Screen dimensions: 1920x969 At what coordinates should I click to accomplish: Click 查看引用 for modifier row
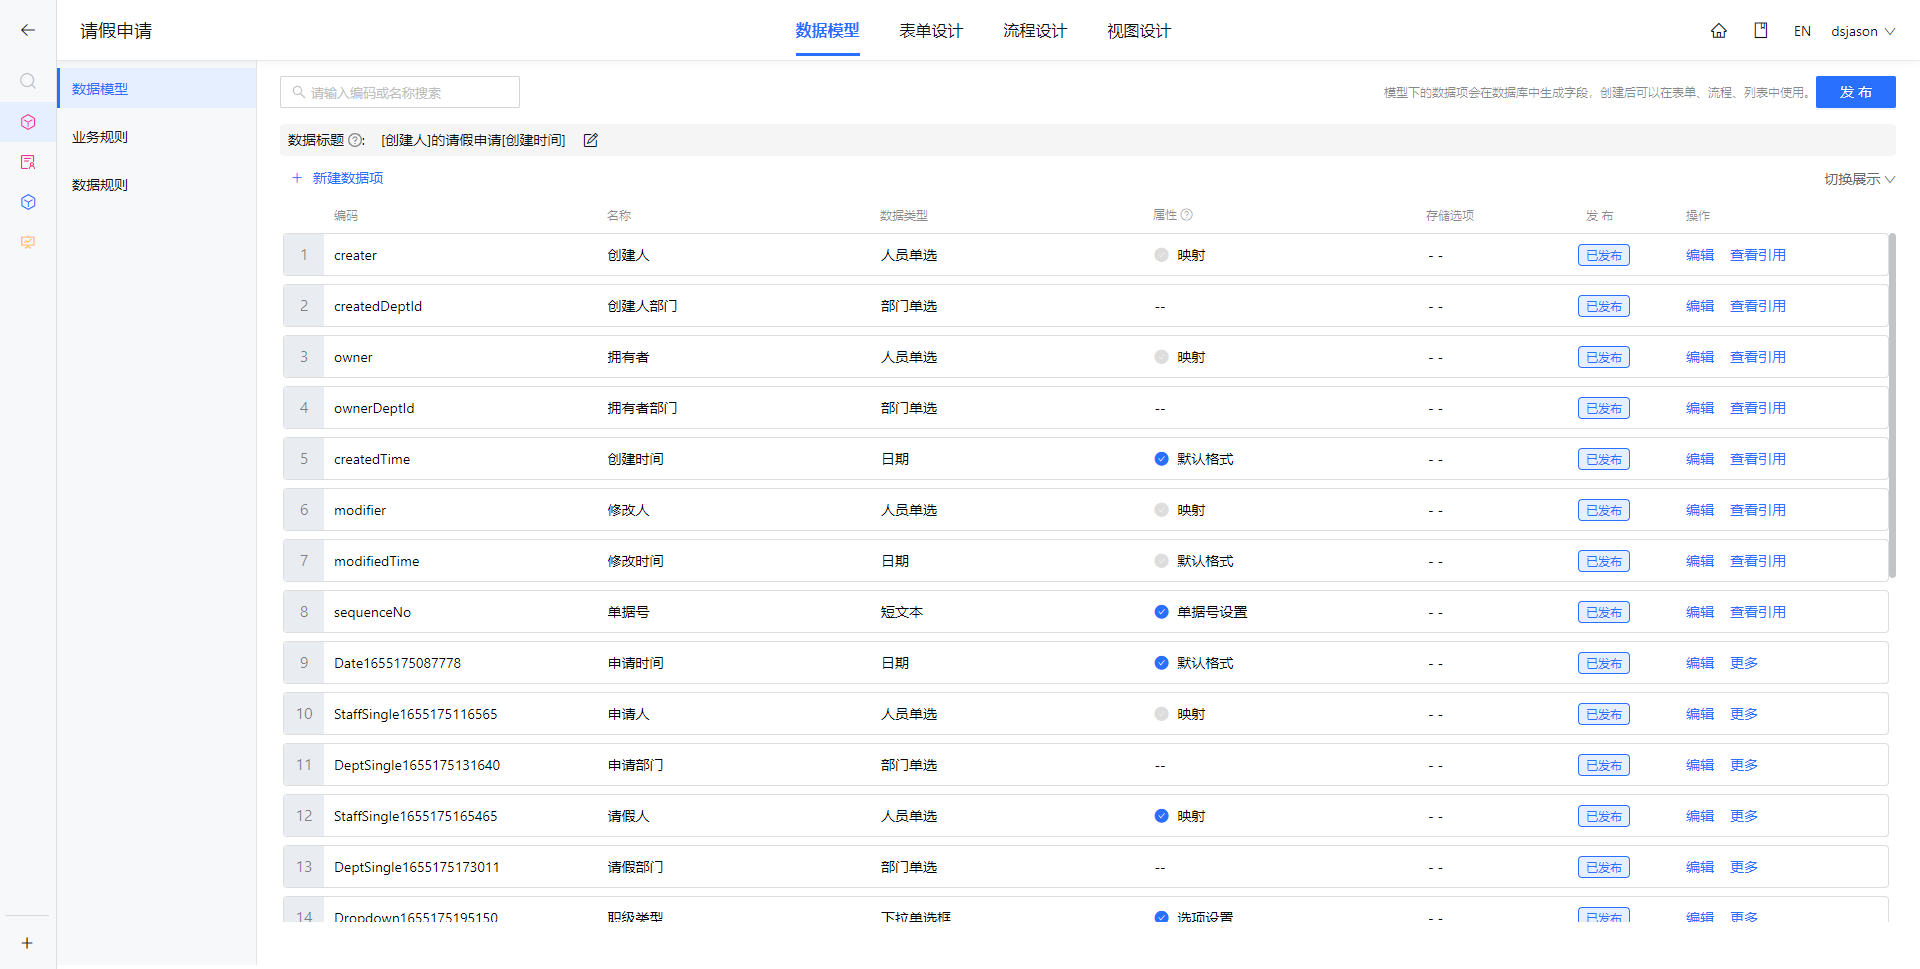[1758, 510]
